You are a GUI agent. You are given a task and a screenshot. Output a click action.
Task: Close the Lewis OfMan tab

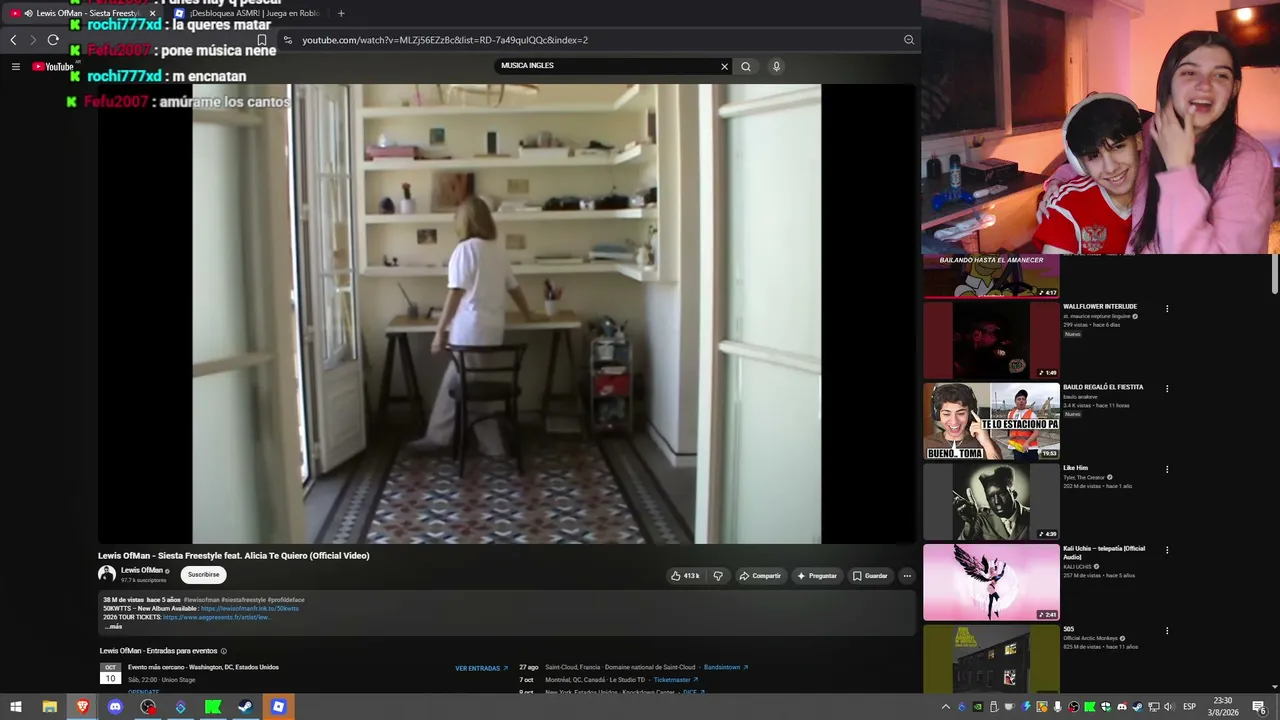pyautogui.click(x=153, y=13)
